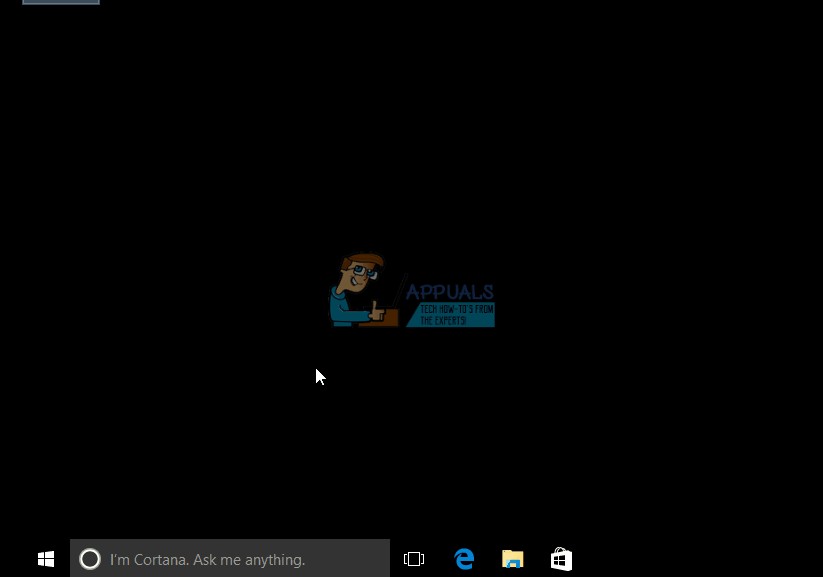Click the Appuals logo on the desktop
The width and height of the screenshot is (823, 577).
411,289
